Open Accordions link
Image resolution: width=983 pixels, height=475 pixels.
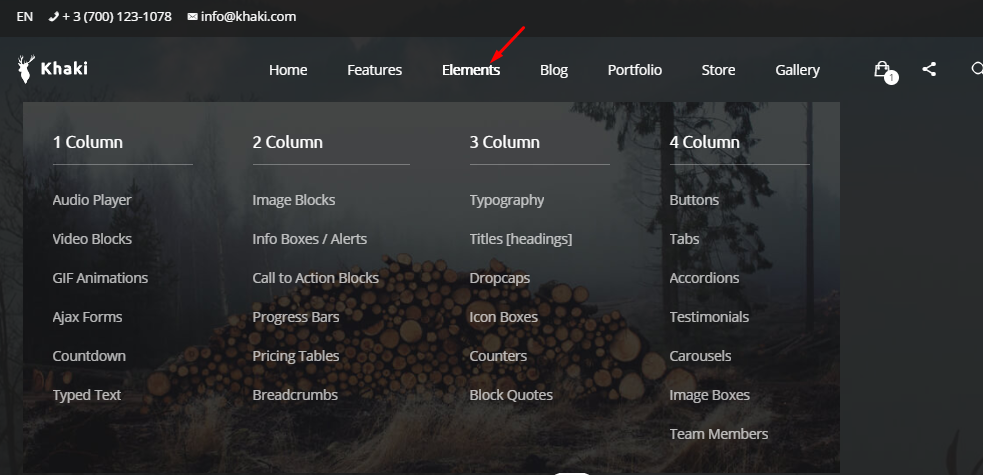coord(704,278)
